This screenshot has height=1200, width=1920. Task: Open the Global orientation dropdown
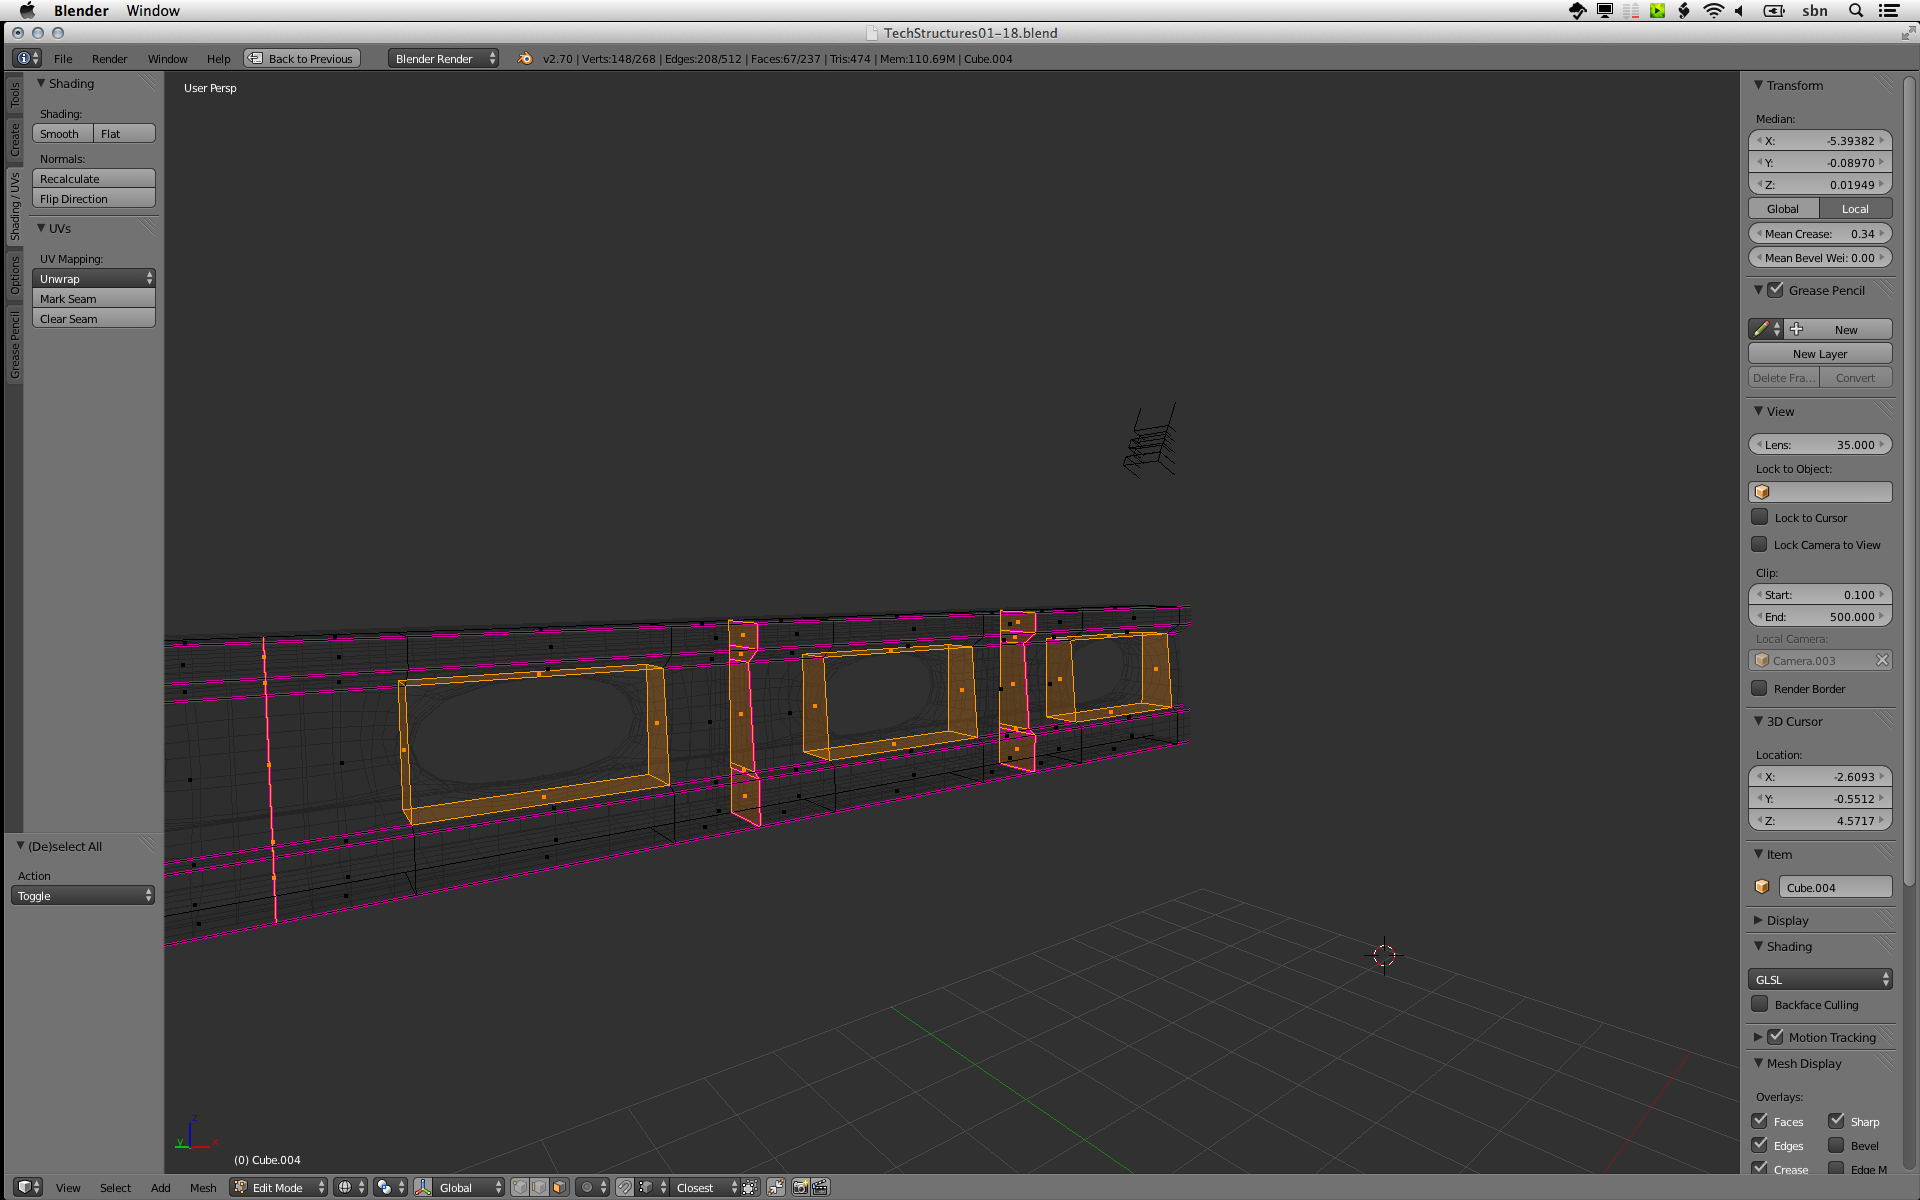coord(469,1187)
